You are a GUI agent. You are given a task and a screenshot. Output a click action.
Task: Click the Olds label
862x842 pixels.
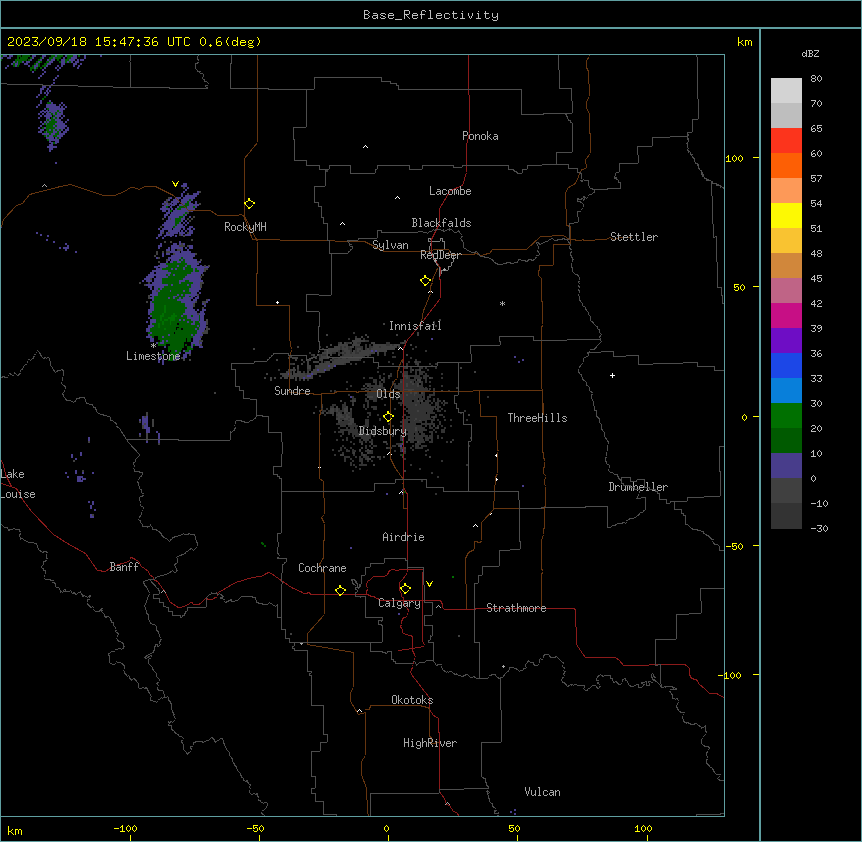click(388, 394)
